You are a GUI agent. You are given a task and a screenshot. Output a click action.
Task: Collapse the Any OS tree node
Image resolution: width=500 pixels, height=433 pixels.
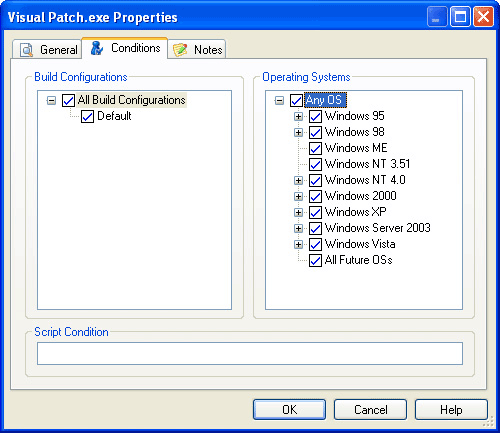279,100
